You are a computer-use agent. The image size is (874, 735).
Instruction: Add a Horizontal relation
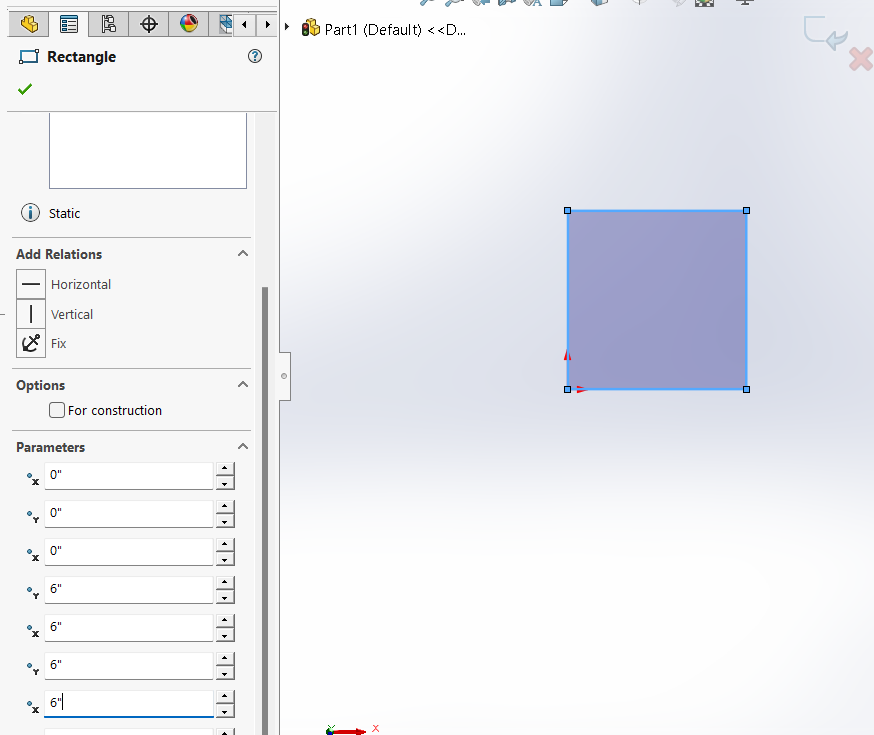pyautogui.click(x=31, y=284)
